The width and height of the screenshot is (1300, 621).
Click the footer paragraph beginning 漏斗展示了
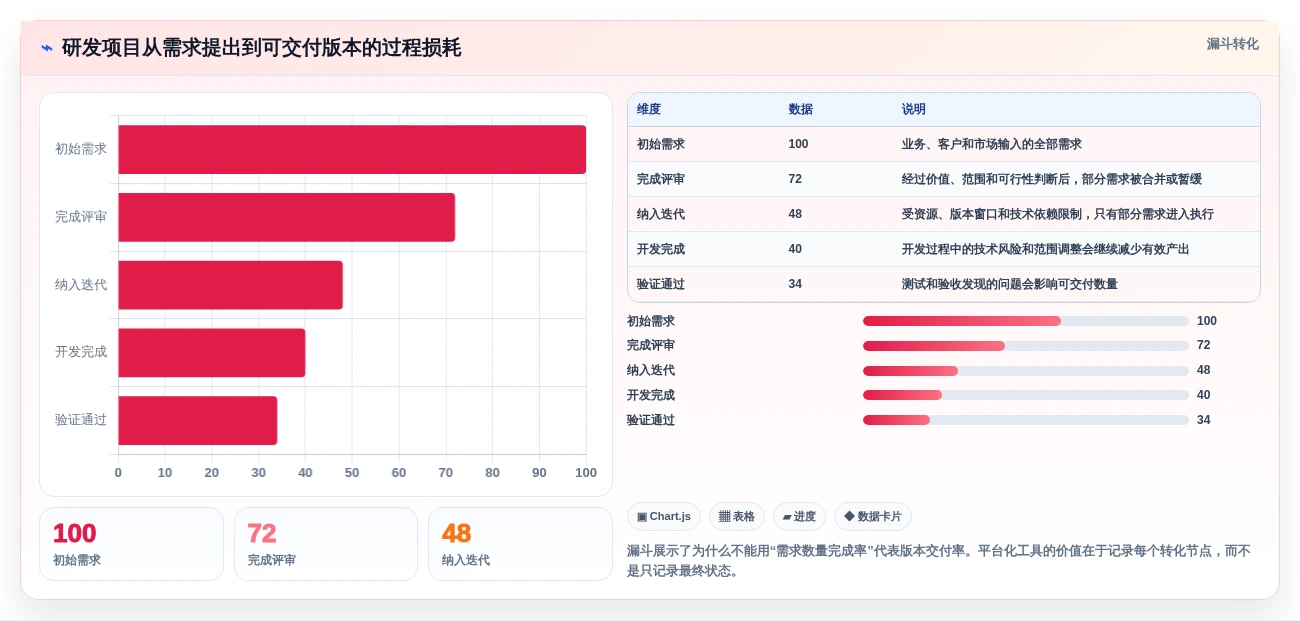point(939,561)
